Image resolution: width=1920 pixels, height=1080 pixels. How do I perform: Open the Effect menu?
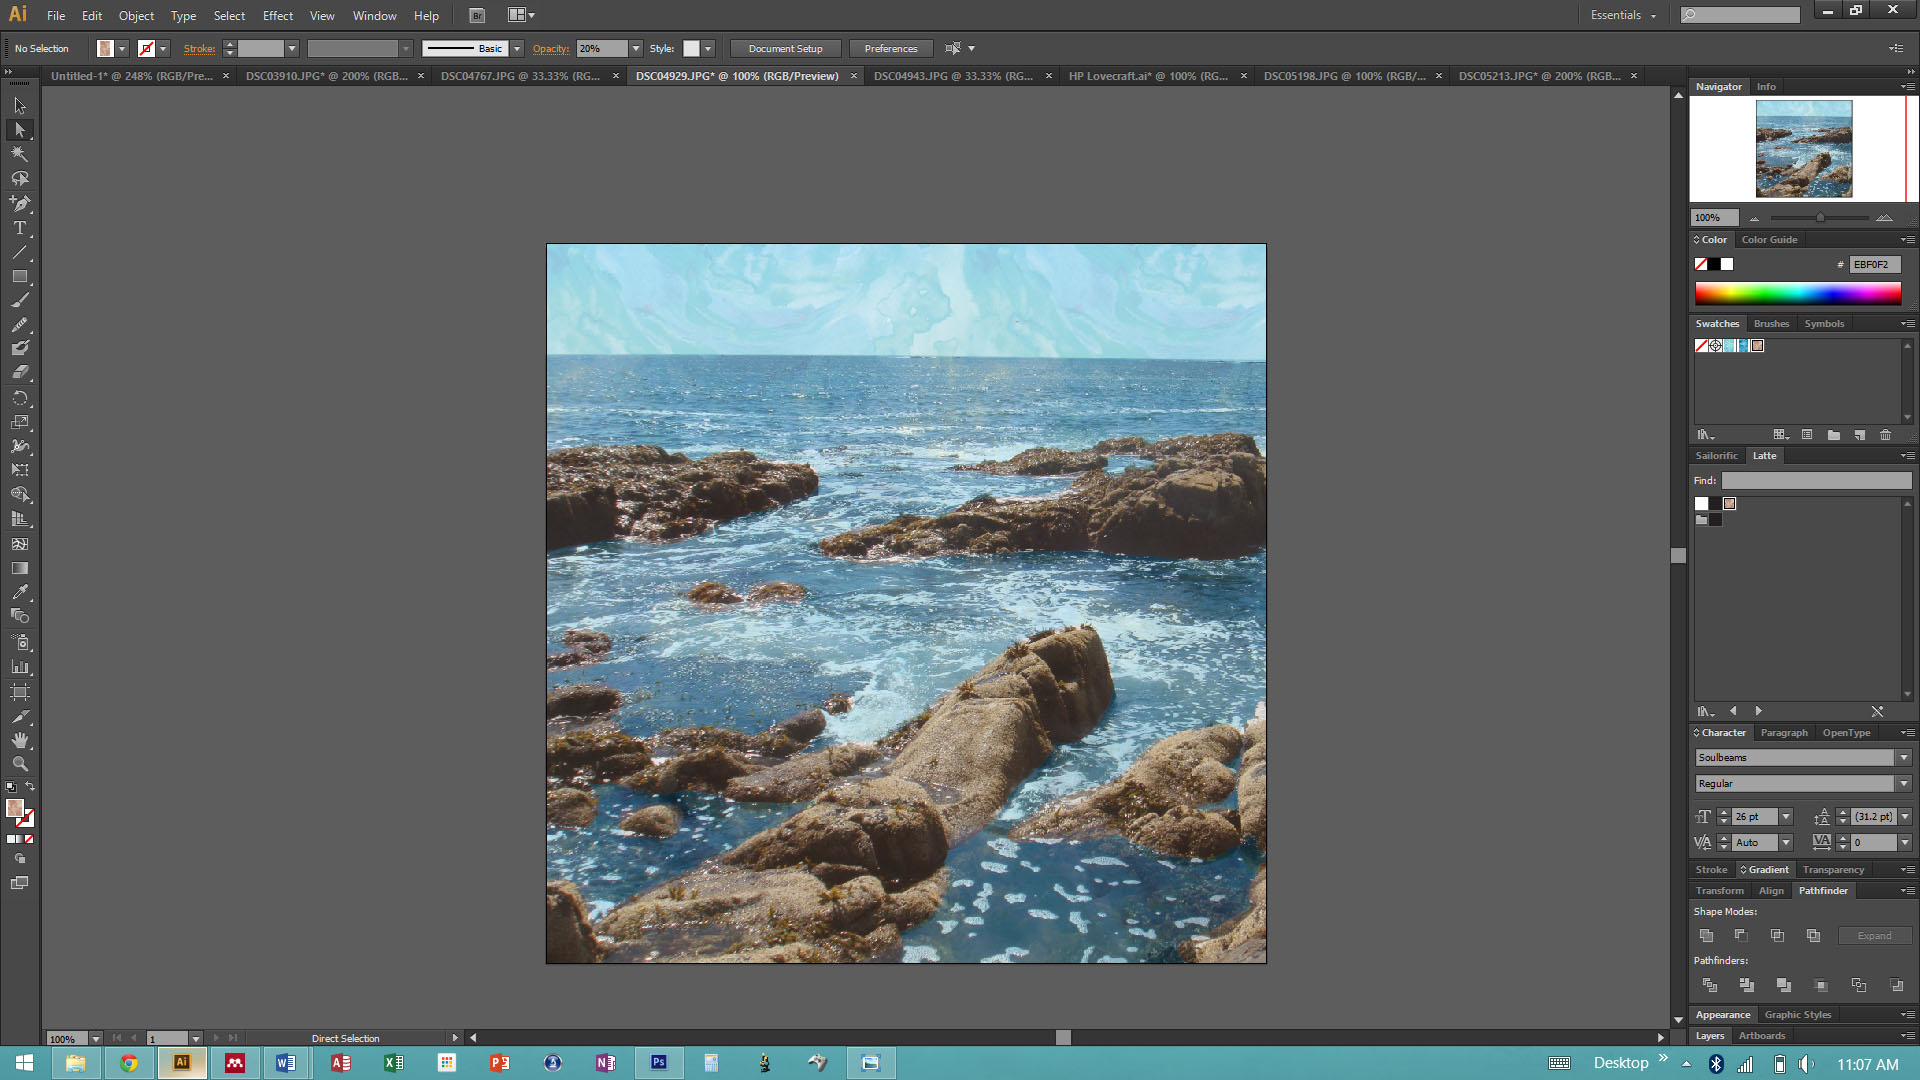pyautogui.click(x=277, y=15)
